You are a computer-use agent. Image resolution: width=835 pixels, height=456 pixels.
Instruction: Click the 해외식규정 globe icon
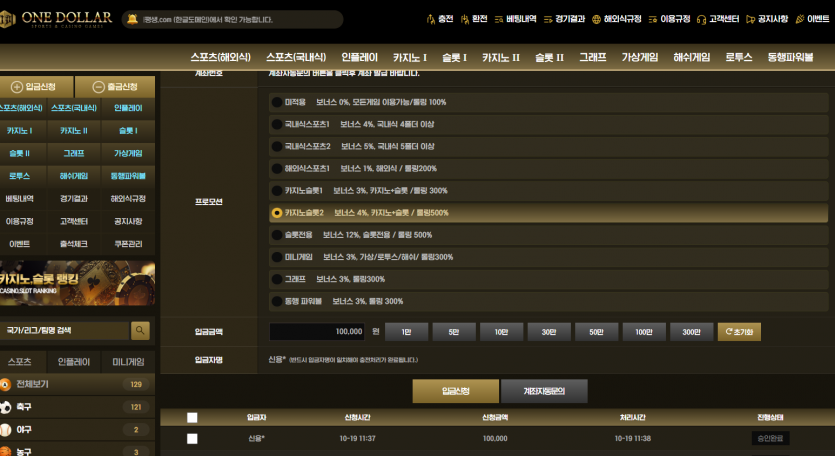pos(596,20)
